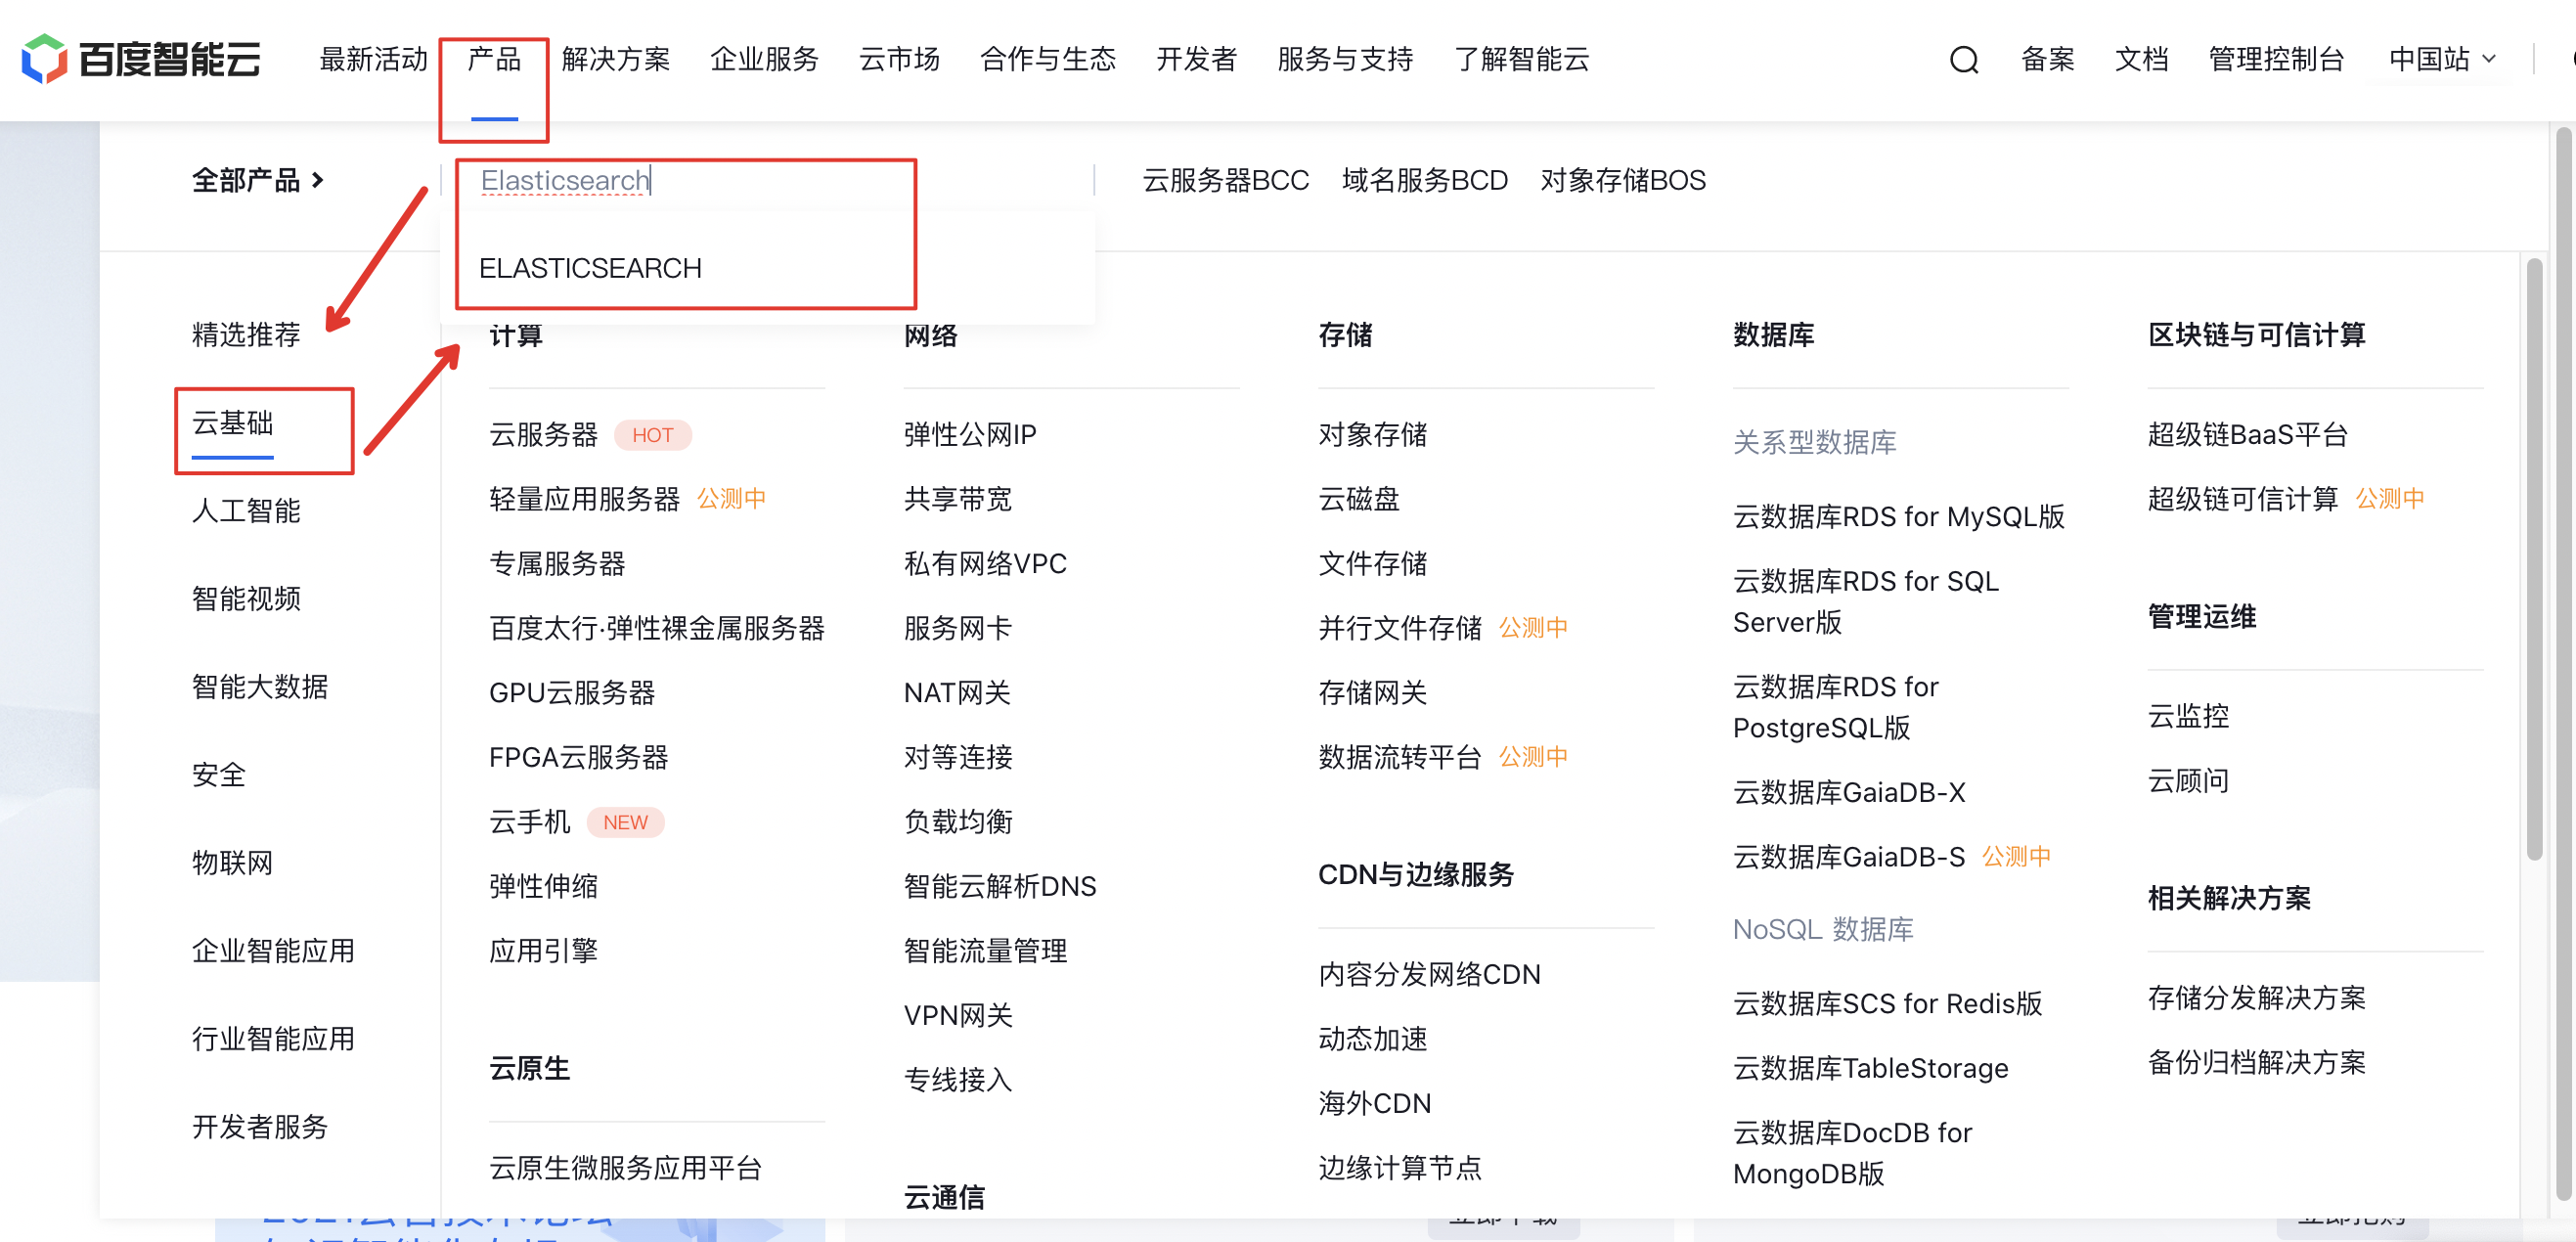This screenshot has height=1242, width=2576.
Task: Open 云监控 product
Action: [2188, 716]
